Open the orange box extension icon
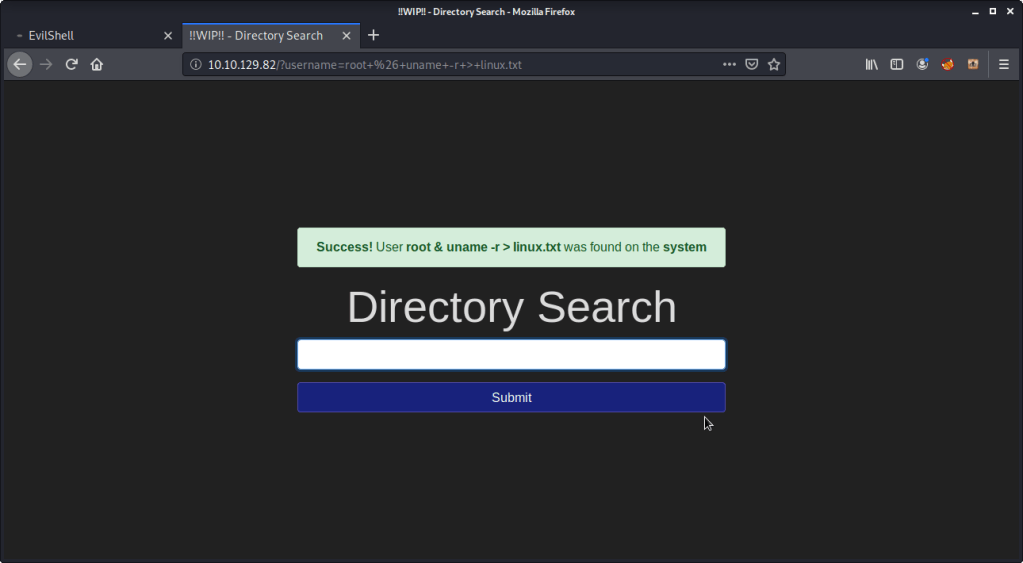1023x563 pixels. [972, 64]
